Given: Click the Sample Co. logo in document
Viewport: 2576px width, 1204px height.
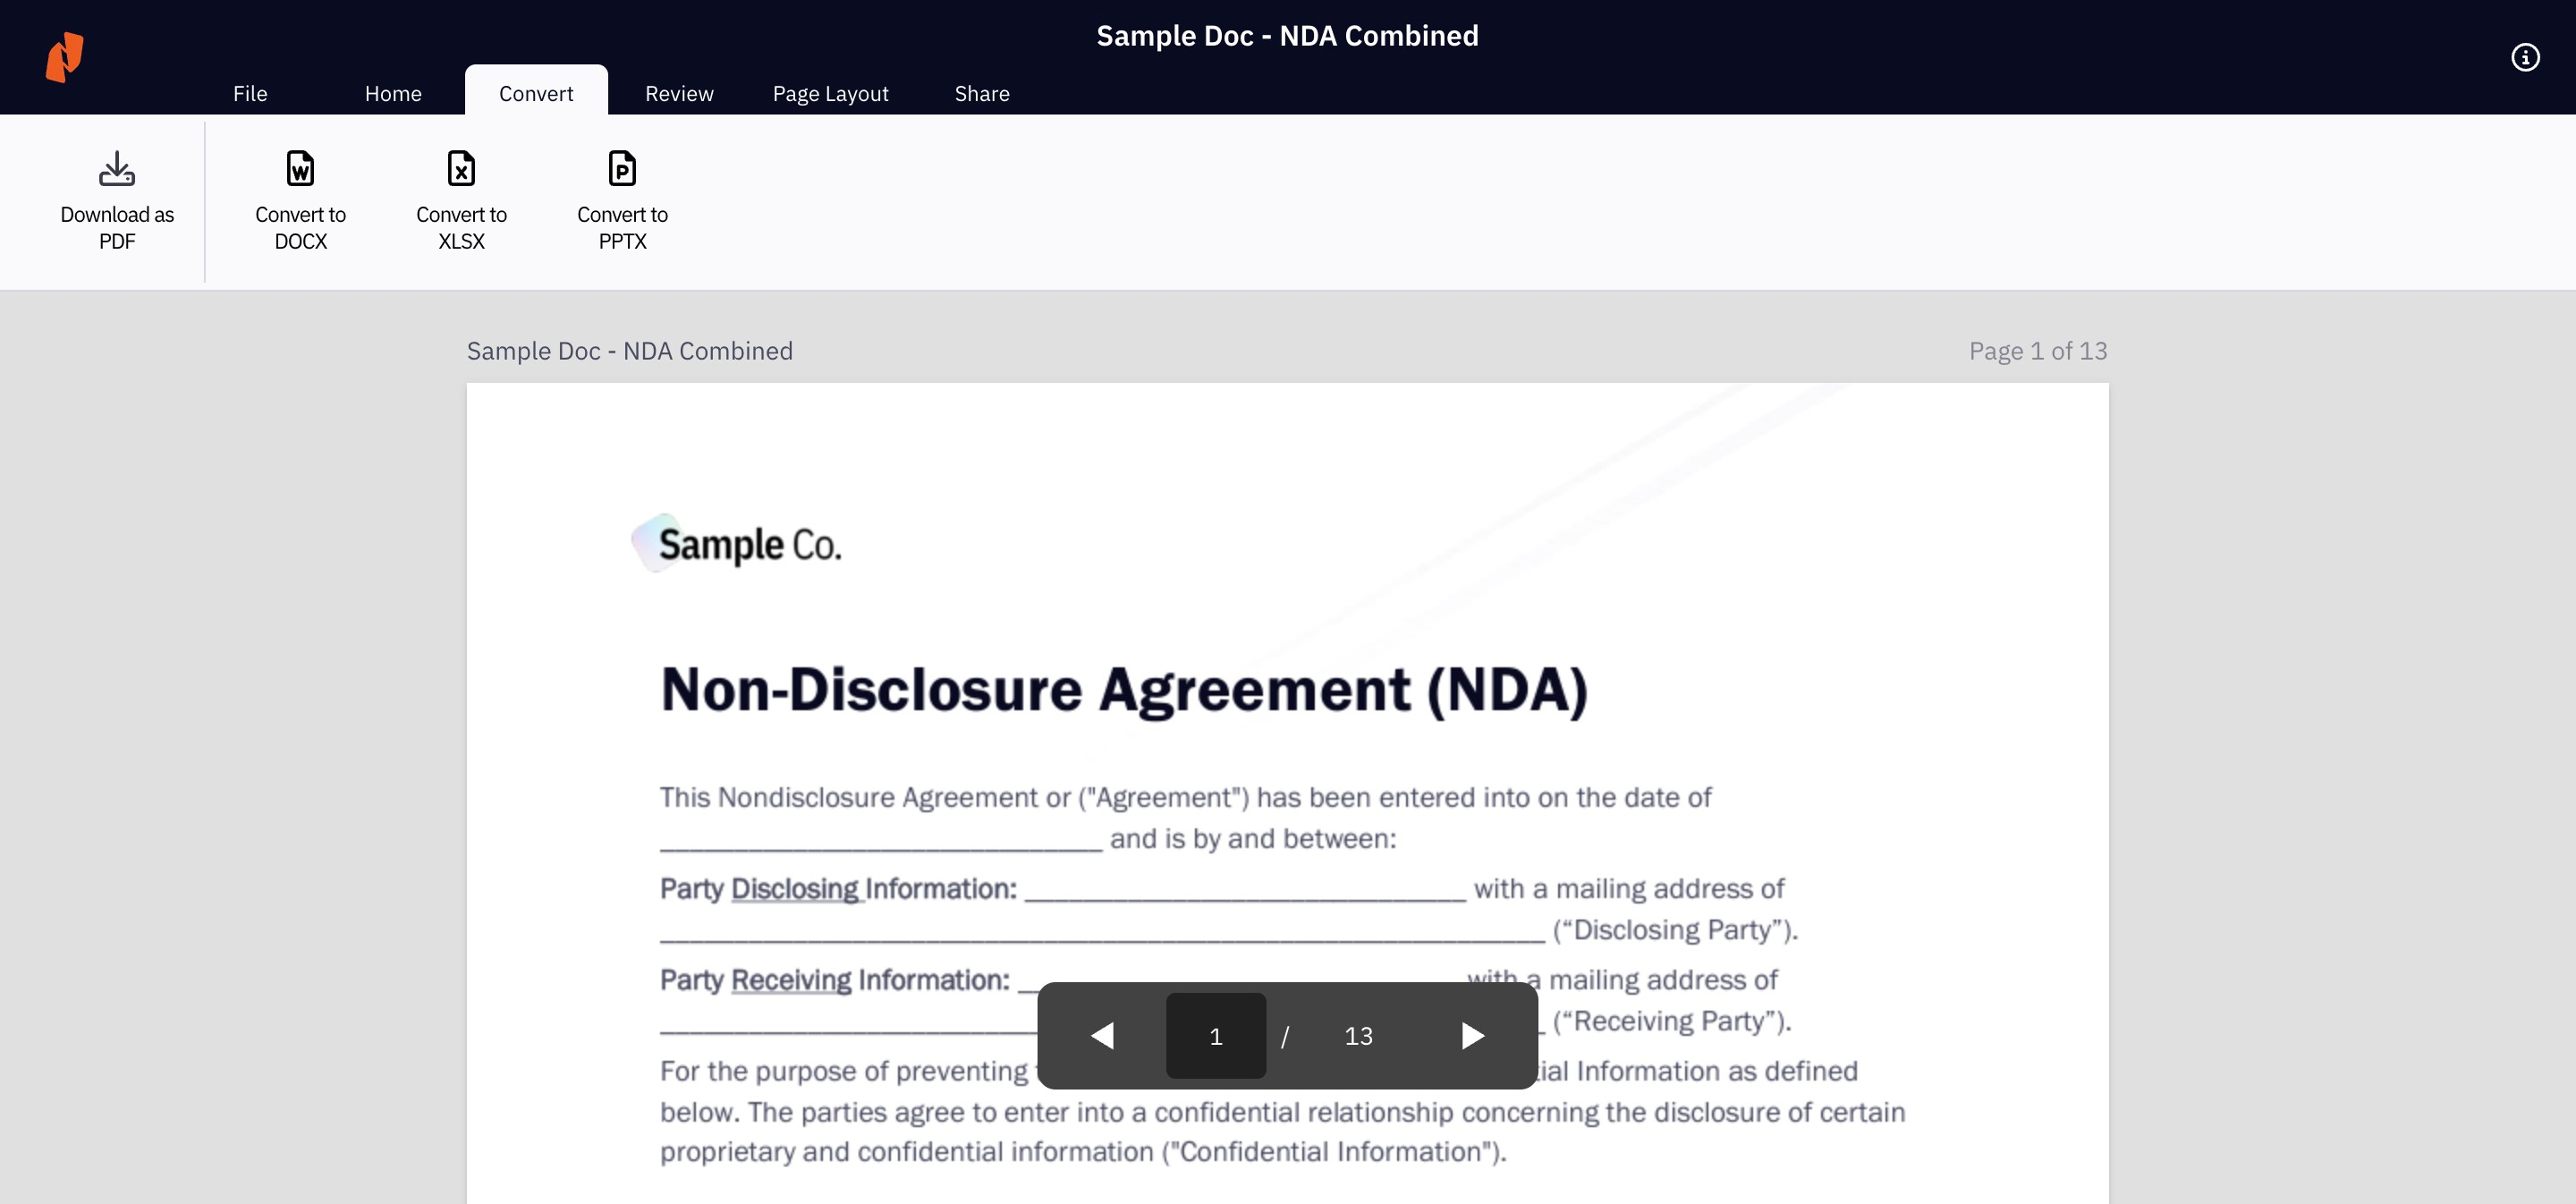Looking at the screenshot, I should click(x=737, y=544).
